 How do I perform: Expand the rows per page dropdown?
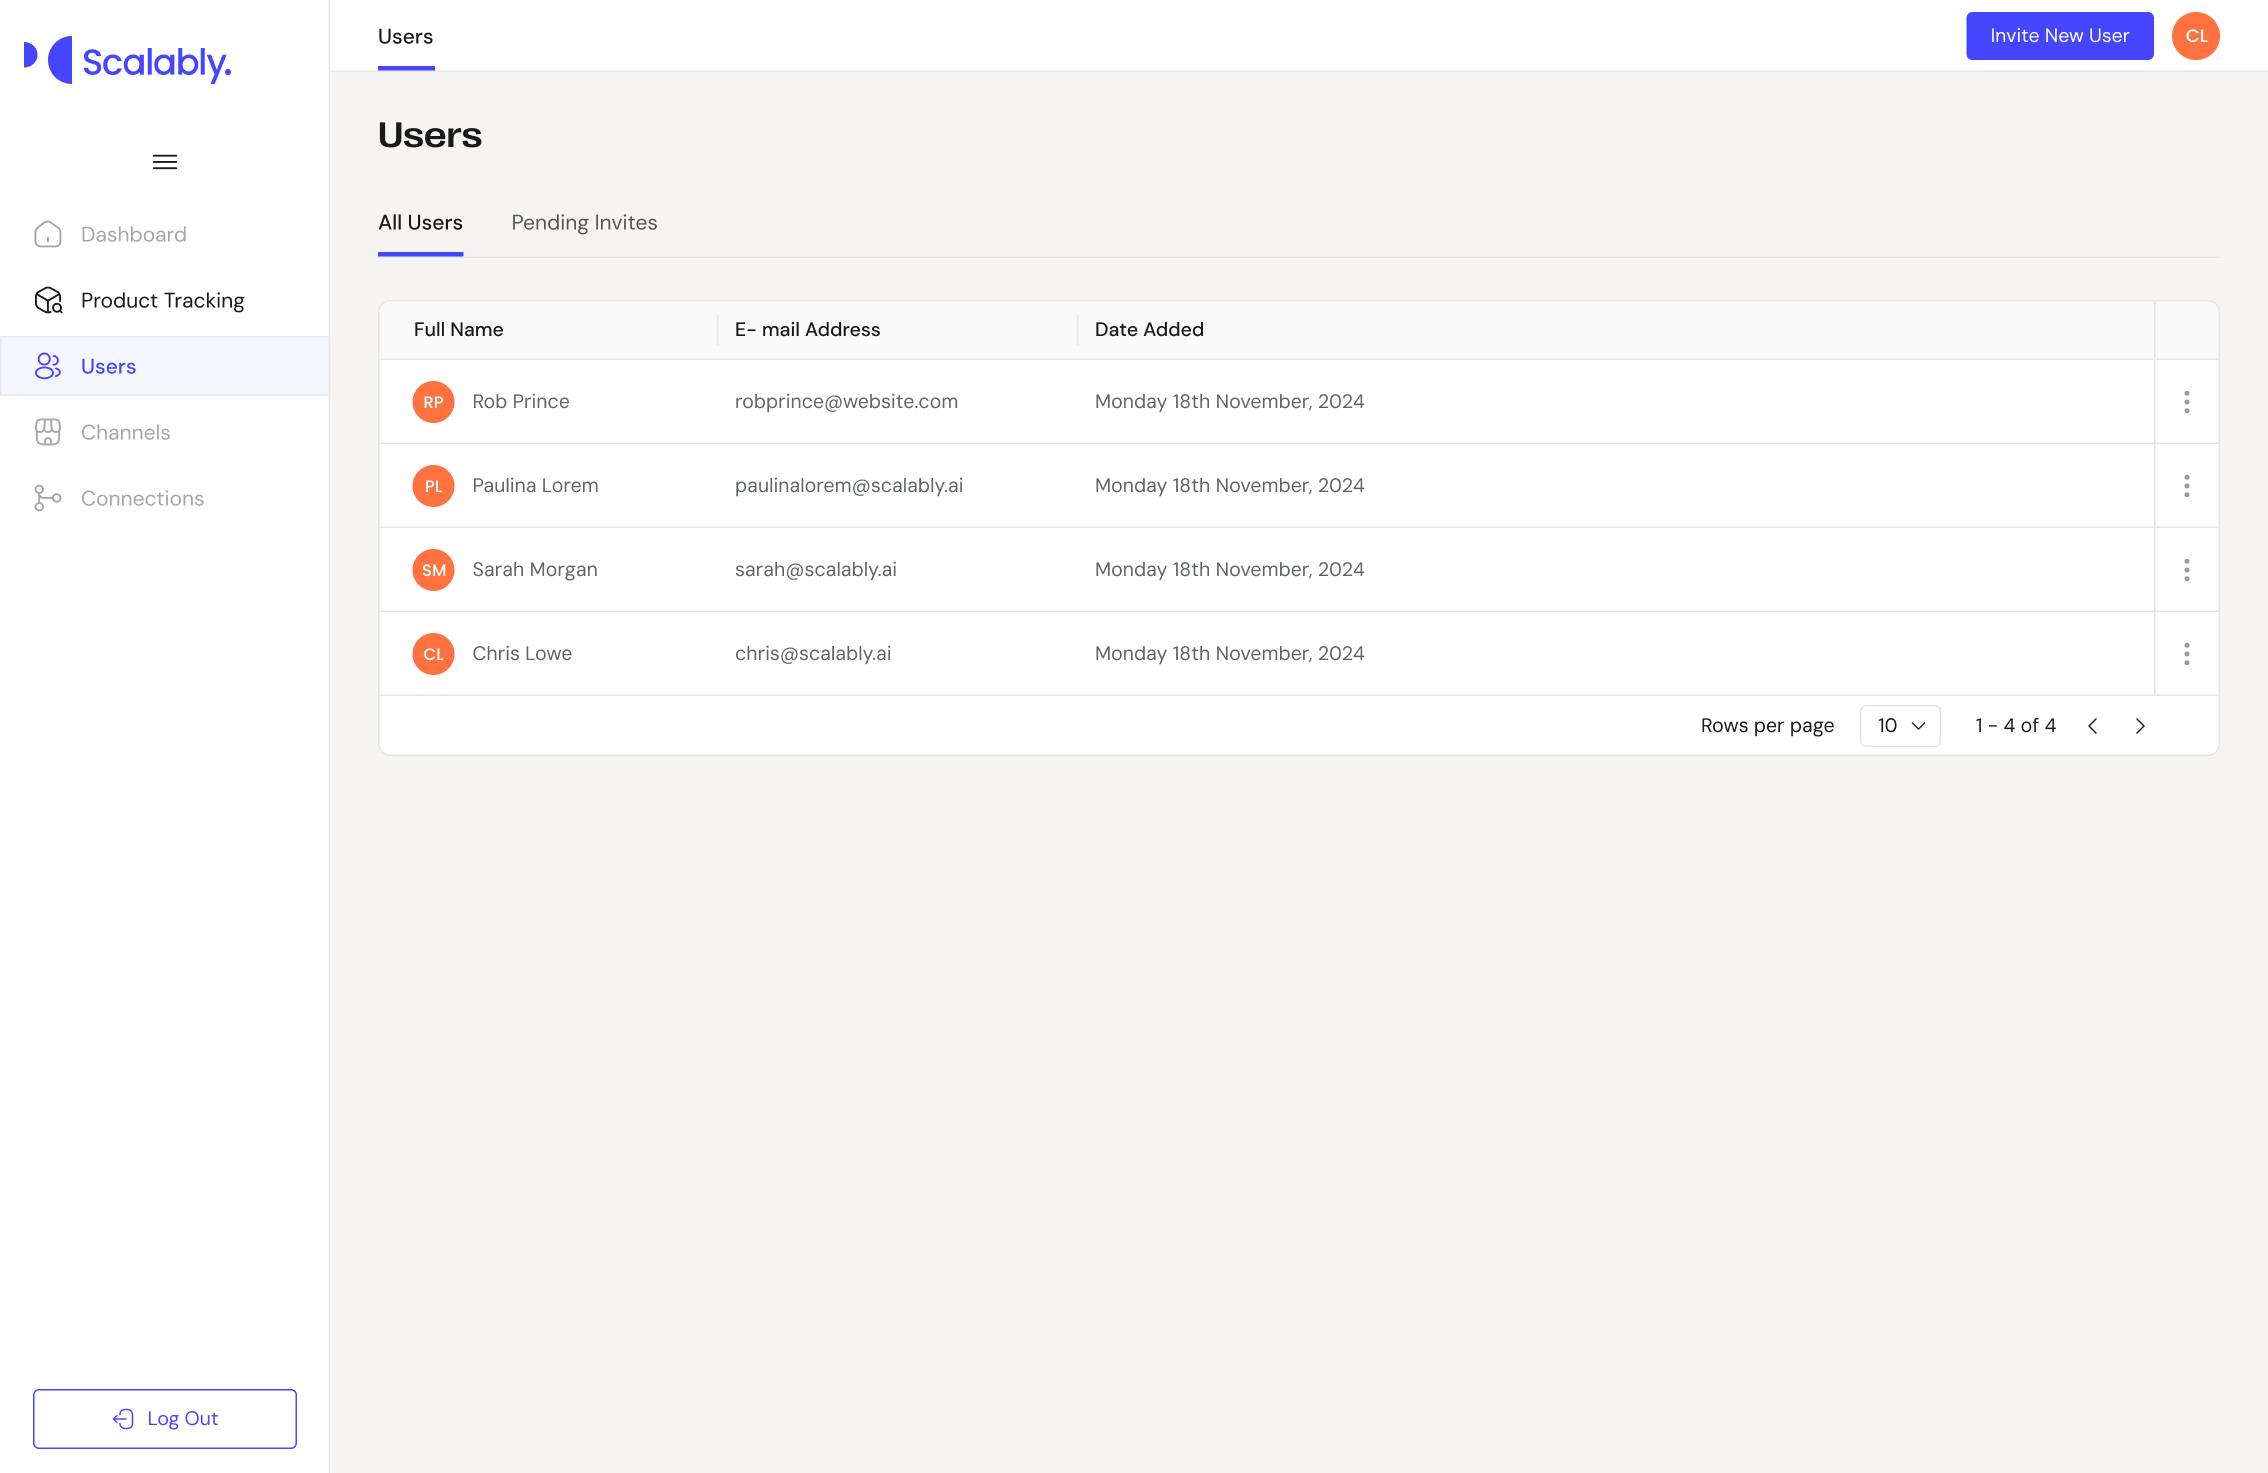[1900, 726]
